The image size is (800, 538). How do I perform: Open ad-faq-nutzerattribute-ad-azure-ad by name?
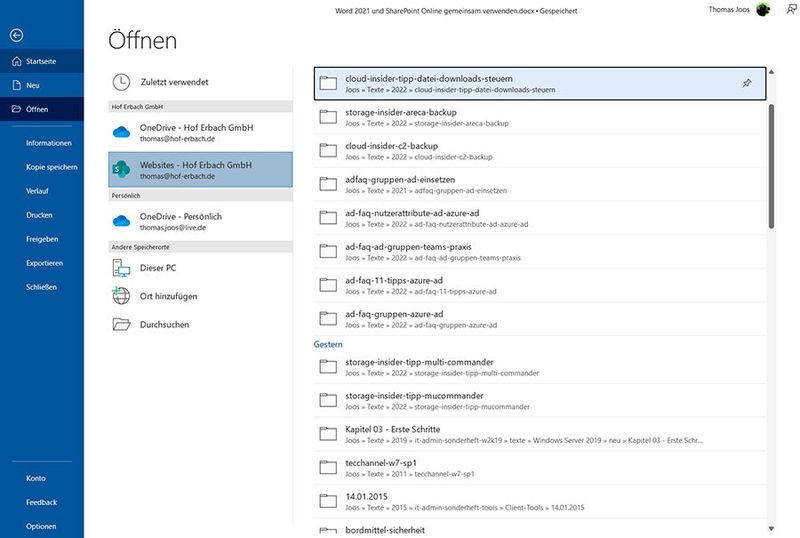[412, 213]
